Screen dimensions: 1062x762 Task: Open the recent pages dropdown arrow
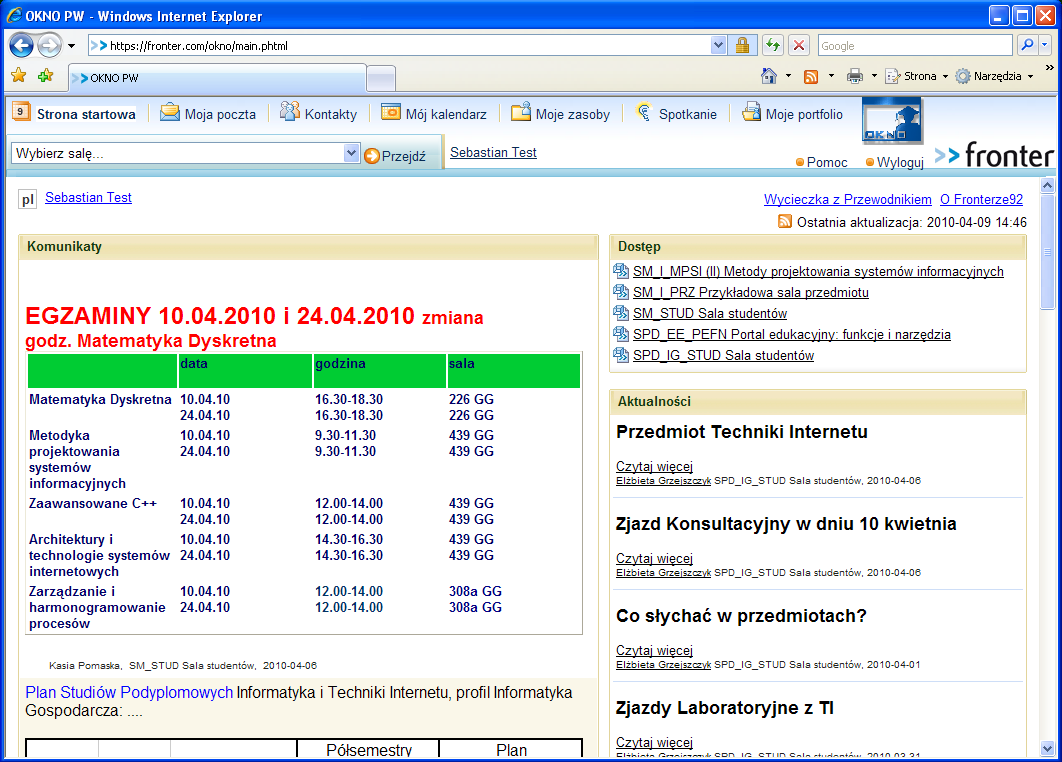[x=71, y=46]
